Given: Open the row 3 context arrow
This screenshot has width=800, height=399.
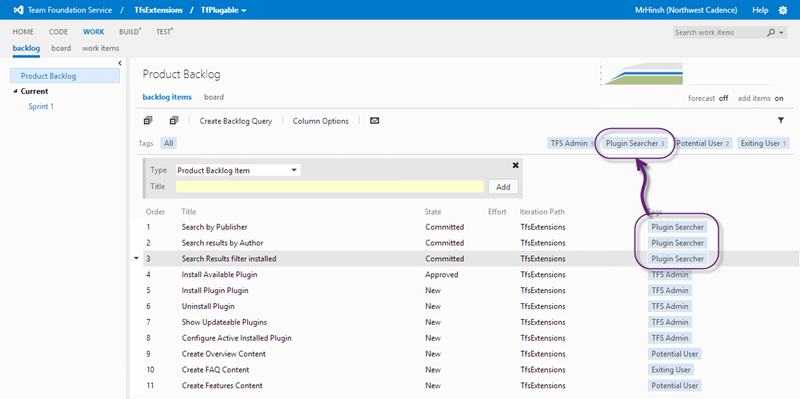Looking at the screenshot, I should point(136,259).
